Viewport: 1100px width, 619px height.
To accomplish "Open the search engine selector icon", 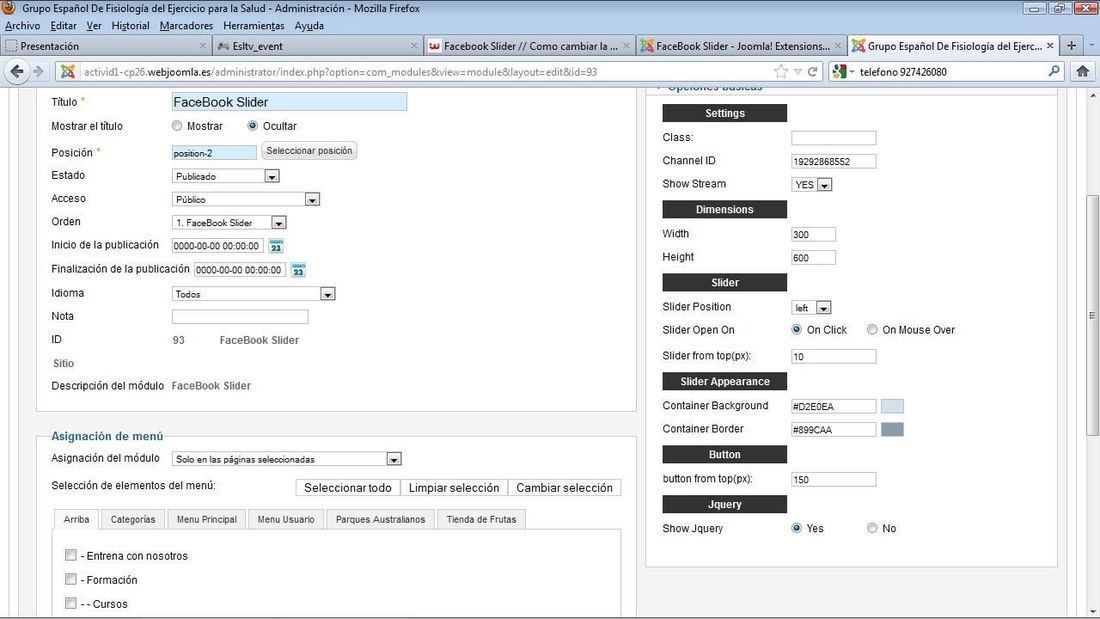I will (x=843, y=72).
